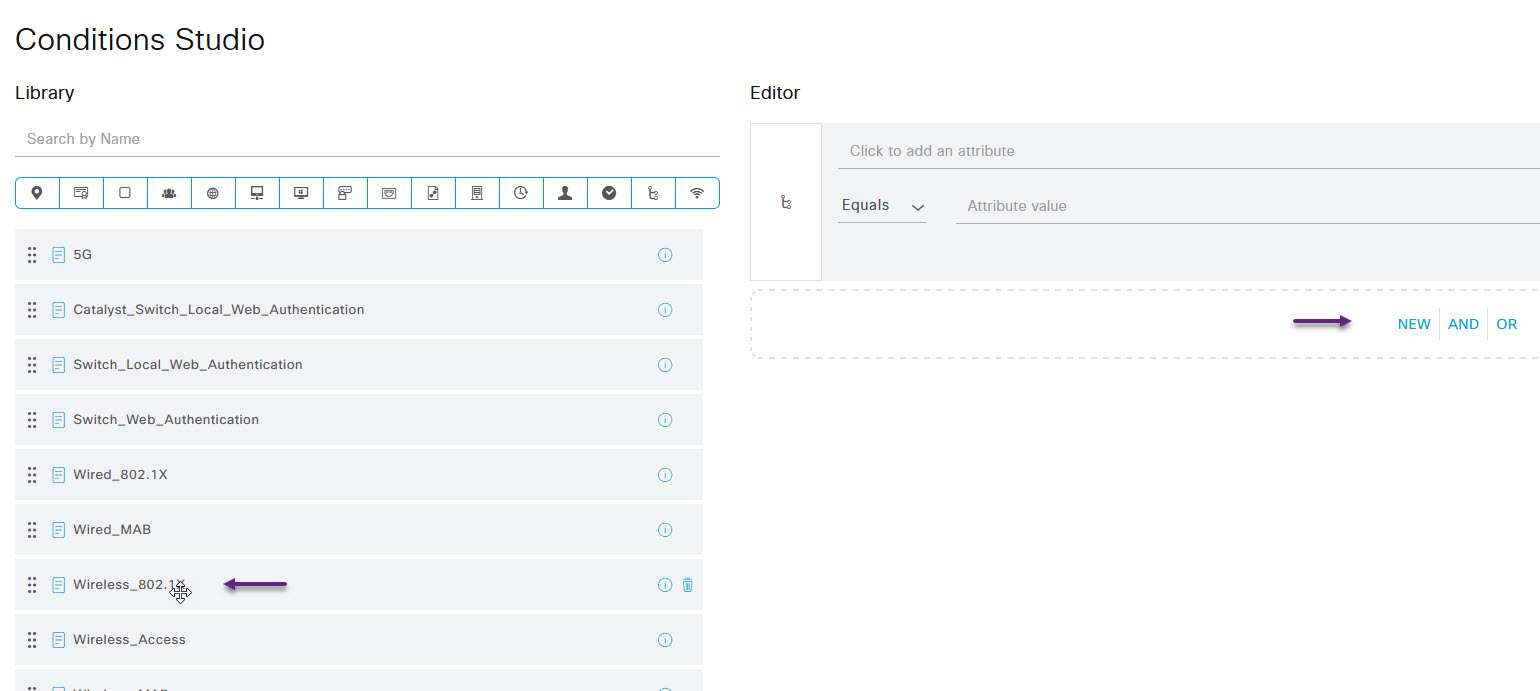The width and height of the screenshot is (1540, 691).
Task: Filter library by device lock icon
Action: [x=345, y=193]
